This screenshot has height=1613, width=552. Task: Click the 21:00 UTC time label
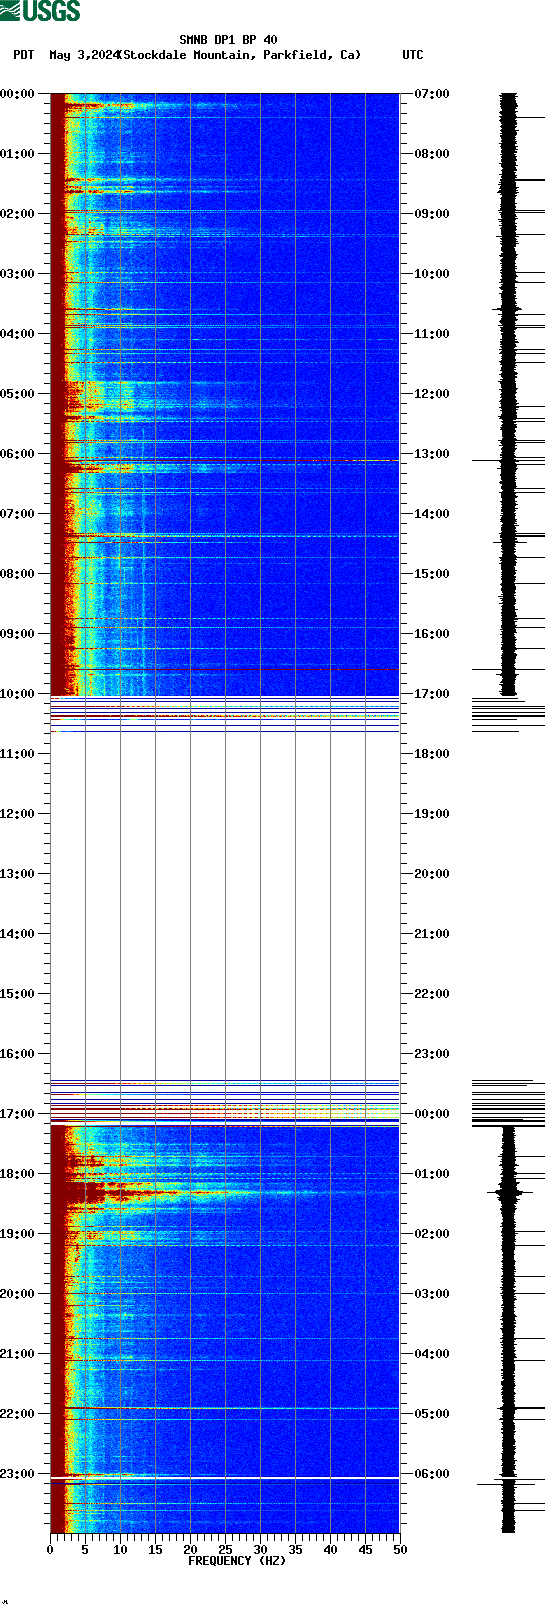[432, 934]
